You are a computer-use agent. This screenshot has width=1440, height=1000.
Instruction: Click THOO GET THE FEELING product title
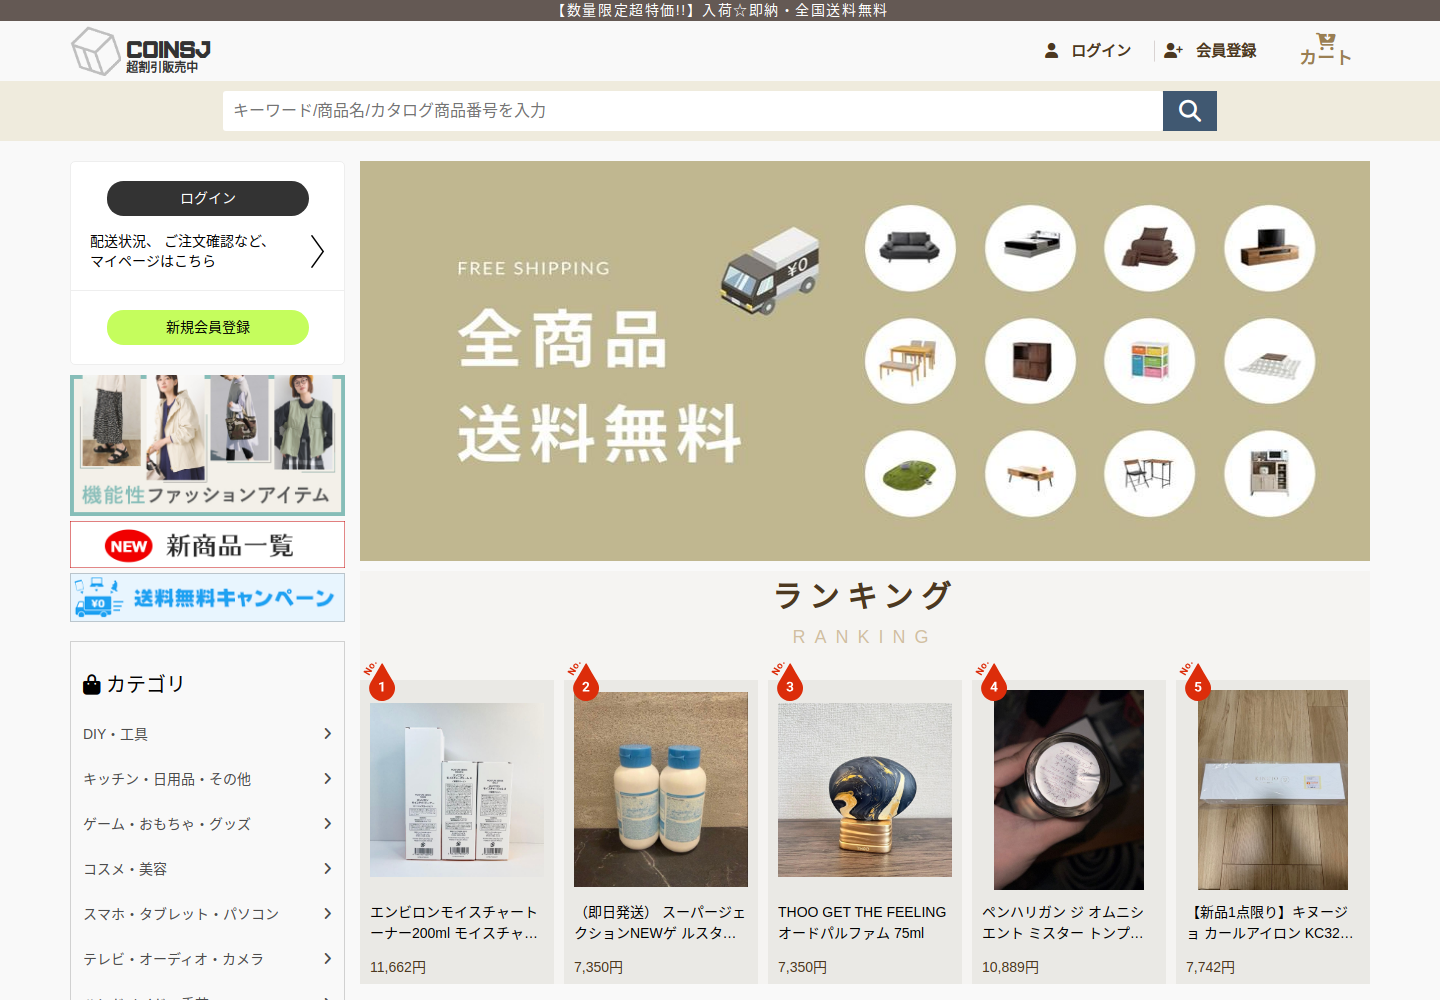(862, 922)
